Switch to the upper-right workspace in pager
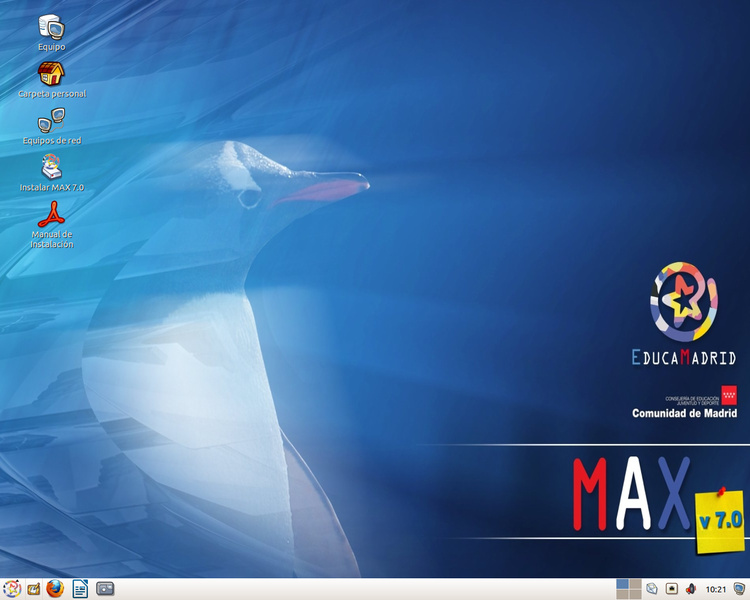 (635, 584)
